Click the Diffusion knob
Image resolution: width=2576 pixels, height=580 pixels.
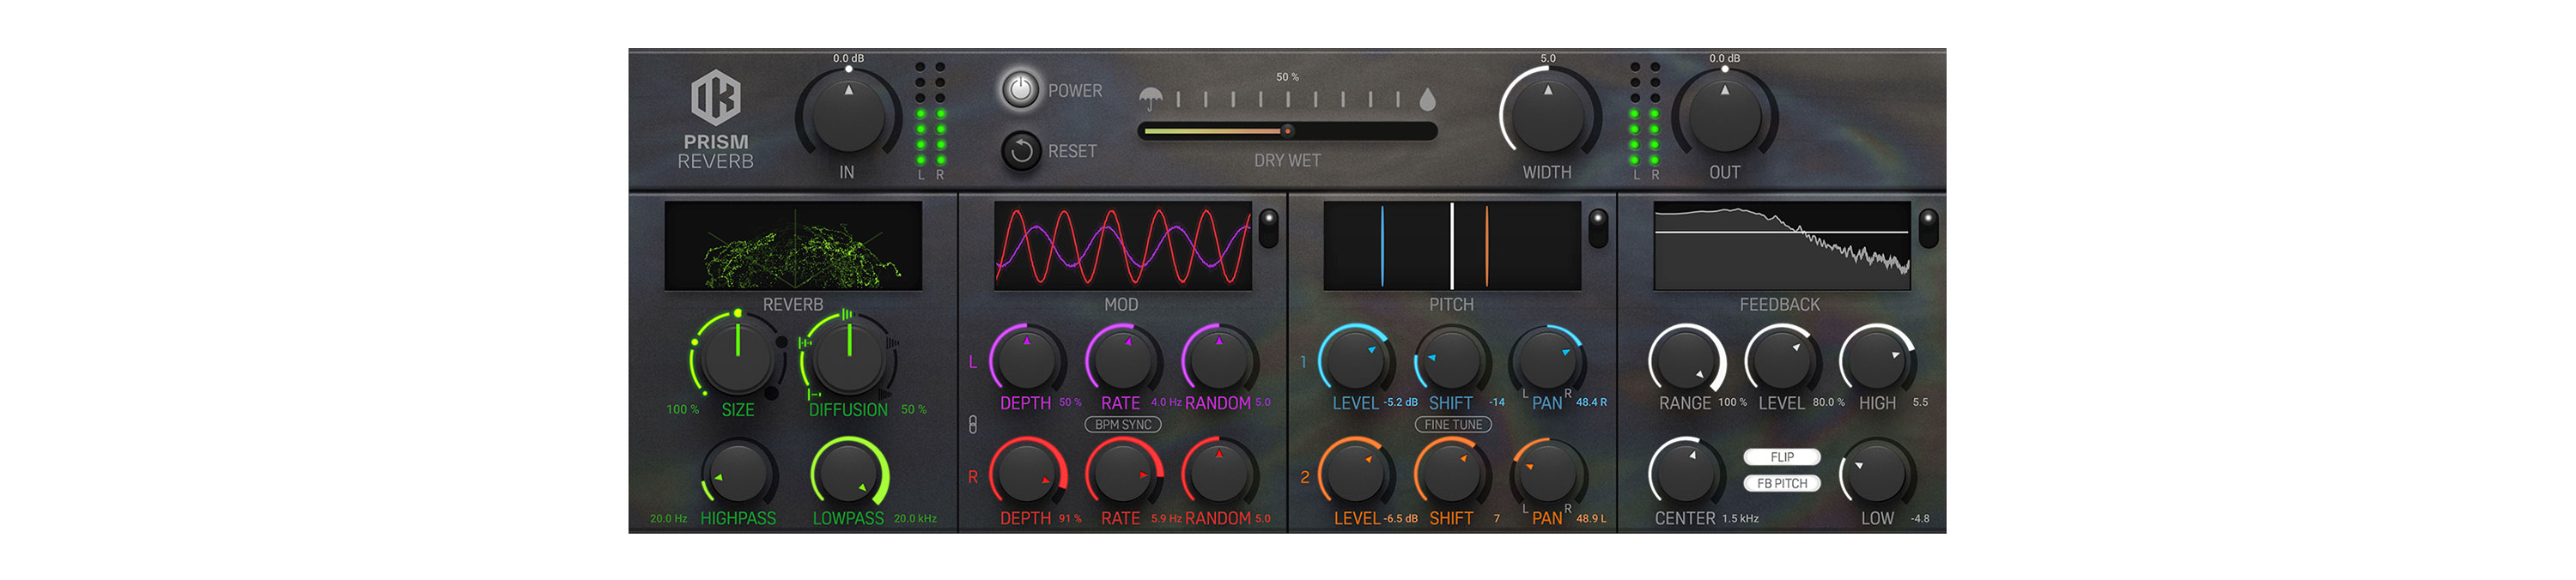pyautogui.click(x=848, y=357)
